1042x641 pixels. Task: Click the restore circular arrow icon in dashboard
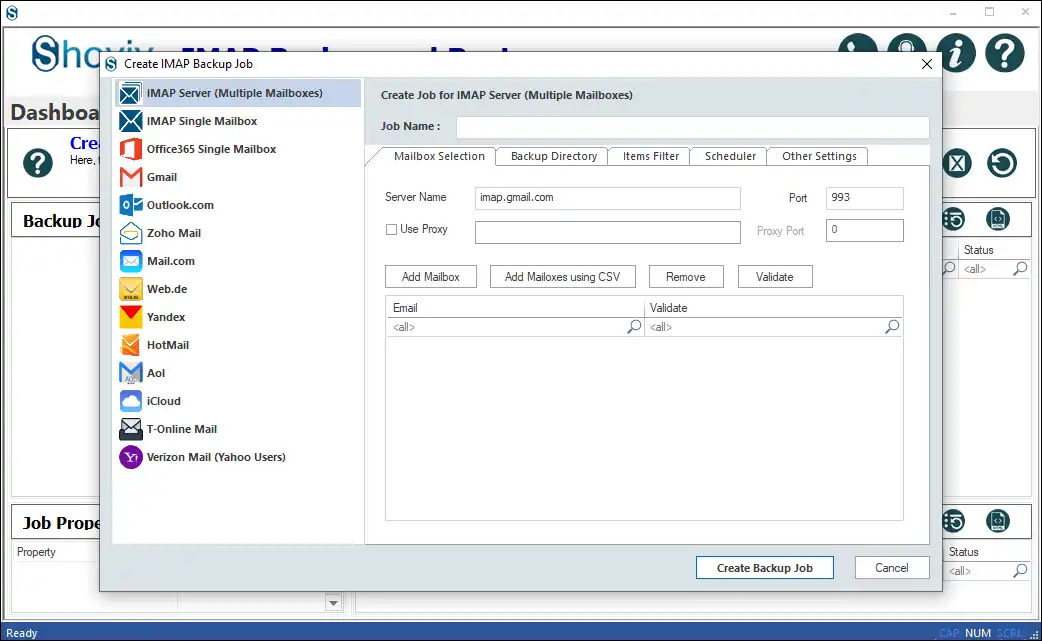(1001, 163)
